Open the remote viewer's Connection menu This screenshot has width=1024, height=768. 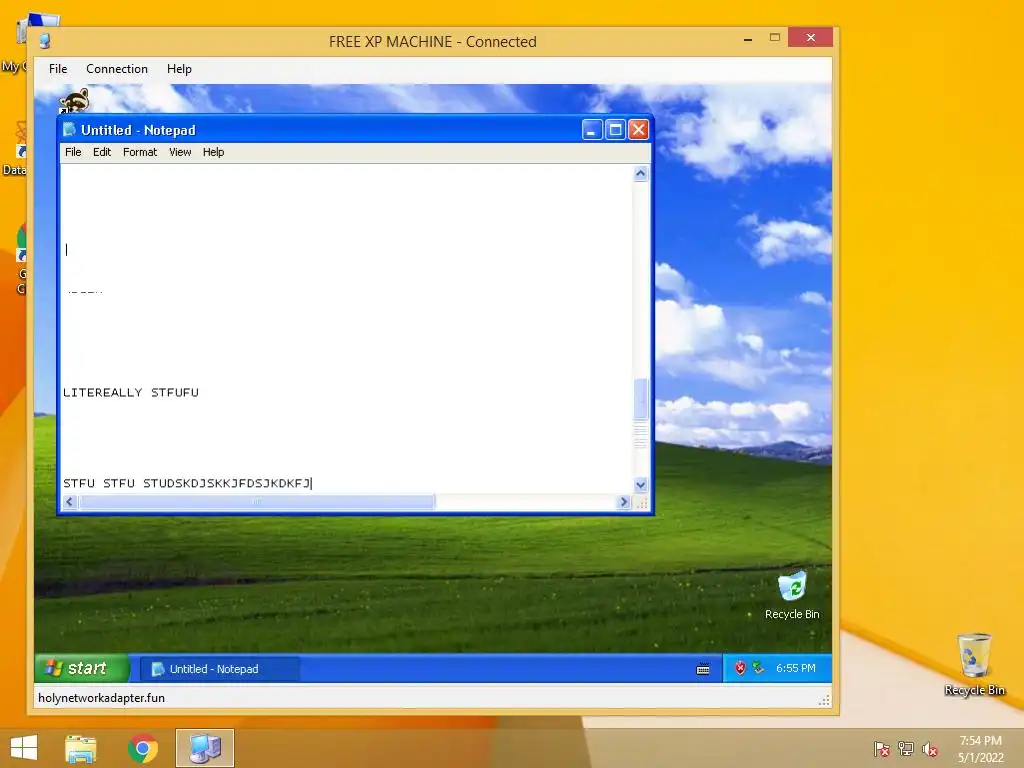pos(117,69)
